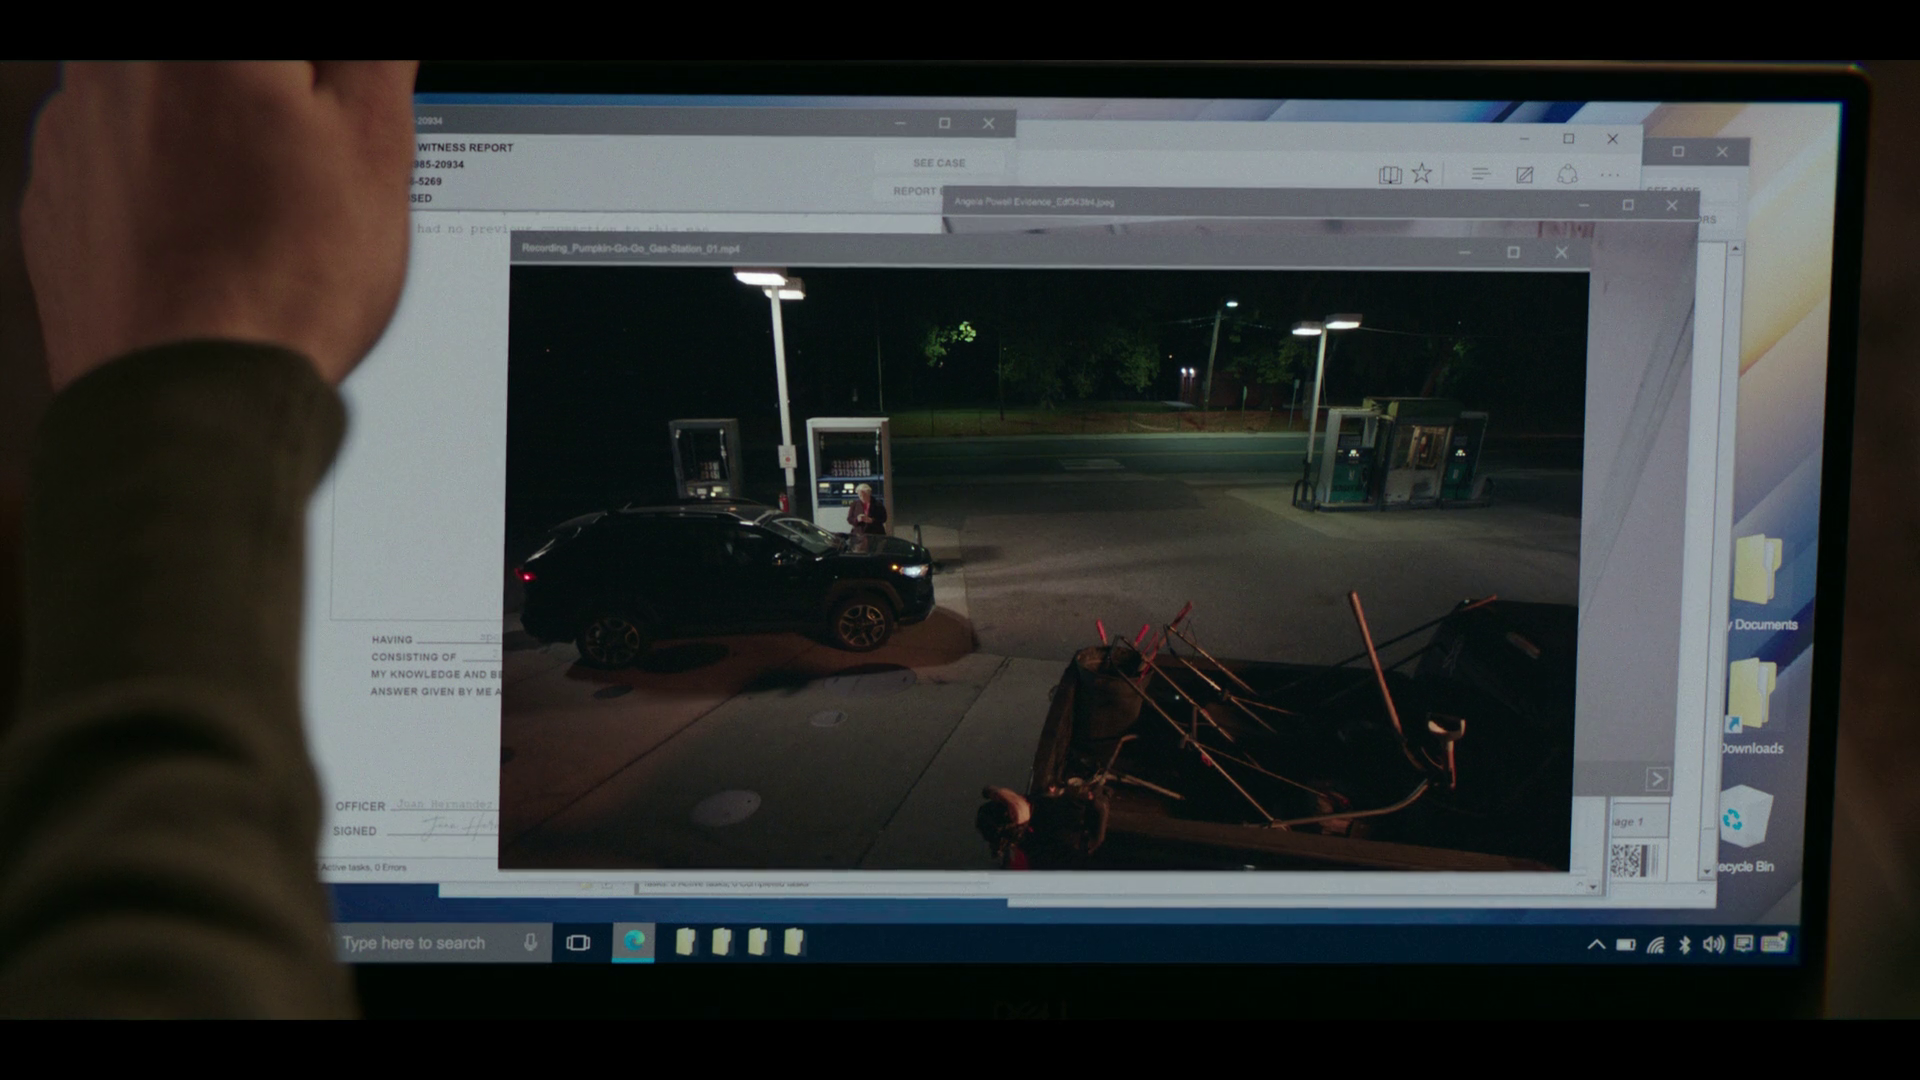Viewport: 1920px width, 1080px height.
Task: Click the next arrow button beside the video
Action: click(x=1657, y=779)
